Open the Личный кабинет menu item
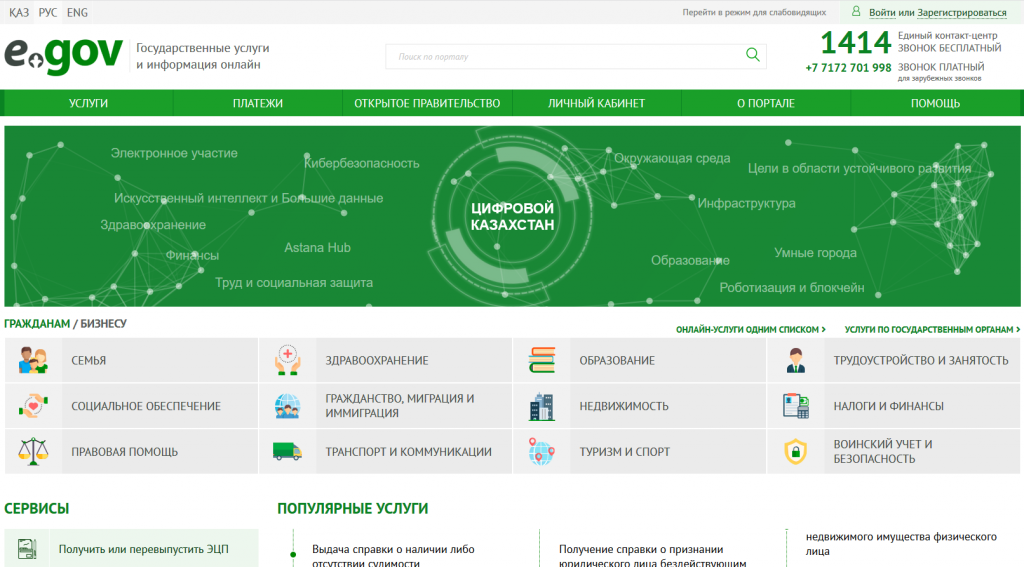This screenshot has width=1024, height=567. pos(596,103)
